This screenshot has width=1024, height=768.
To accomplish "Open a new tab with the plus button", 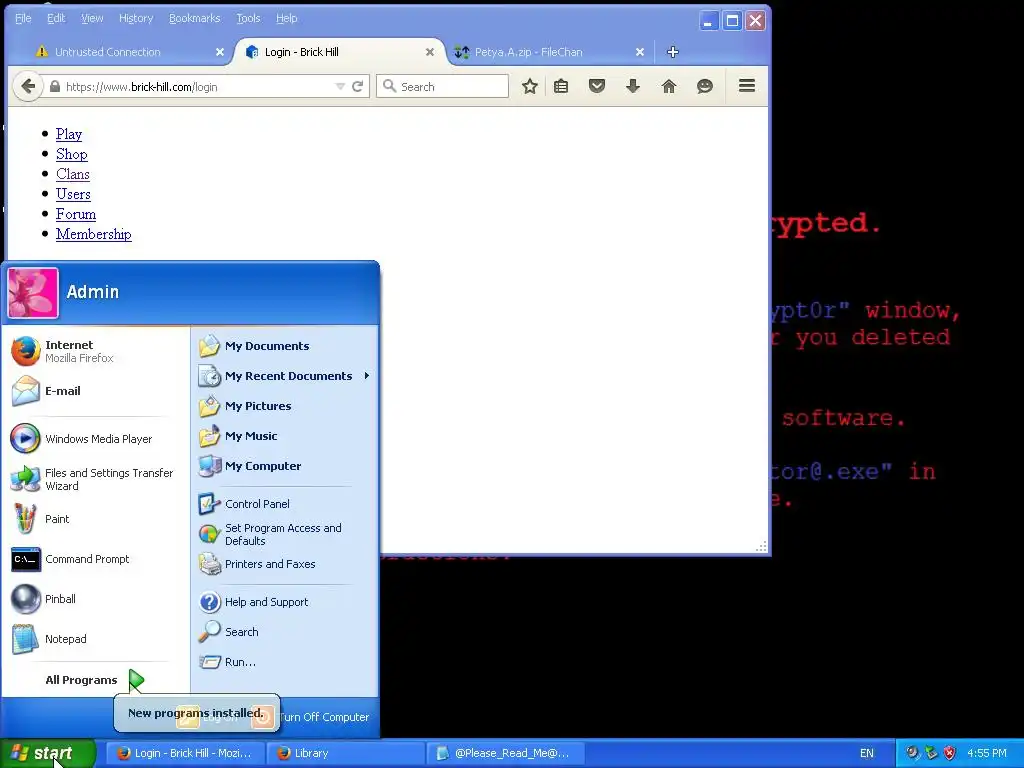I will pyautogui.click(x=673, y=52).
